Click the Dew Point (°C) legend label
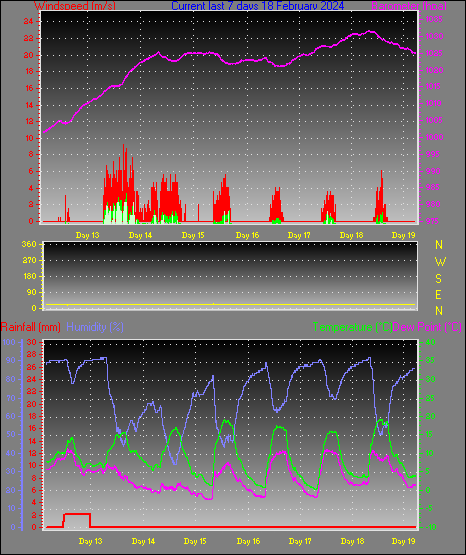Image resolution: width=466 pixels, height=555 pixels. pos(427,327)
